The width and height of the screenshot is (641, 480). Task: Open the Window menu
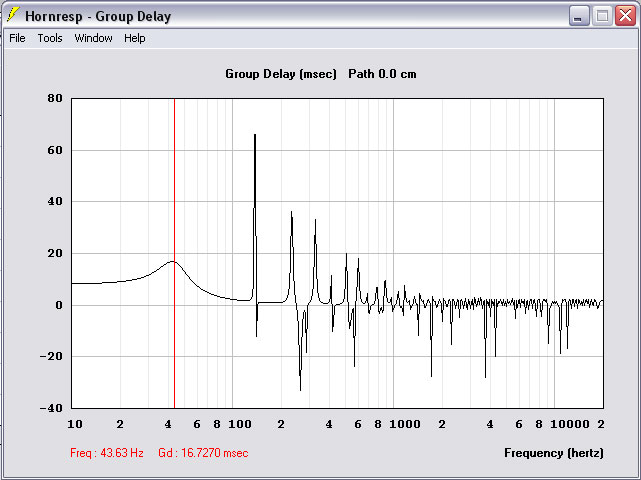point(93,38)
